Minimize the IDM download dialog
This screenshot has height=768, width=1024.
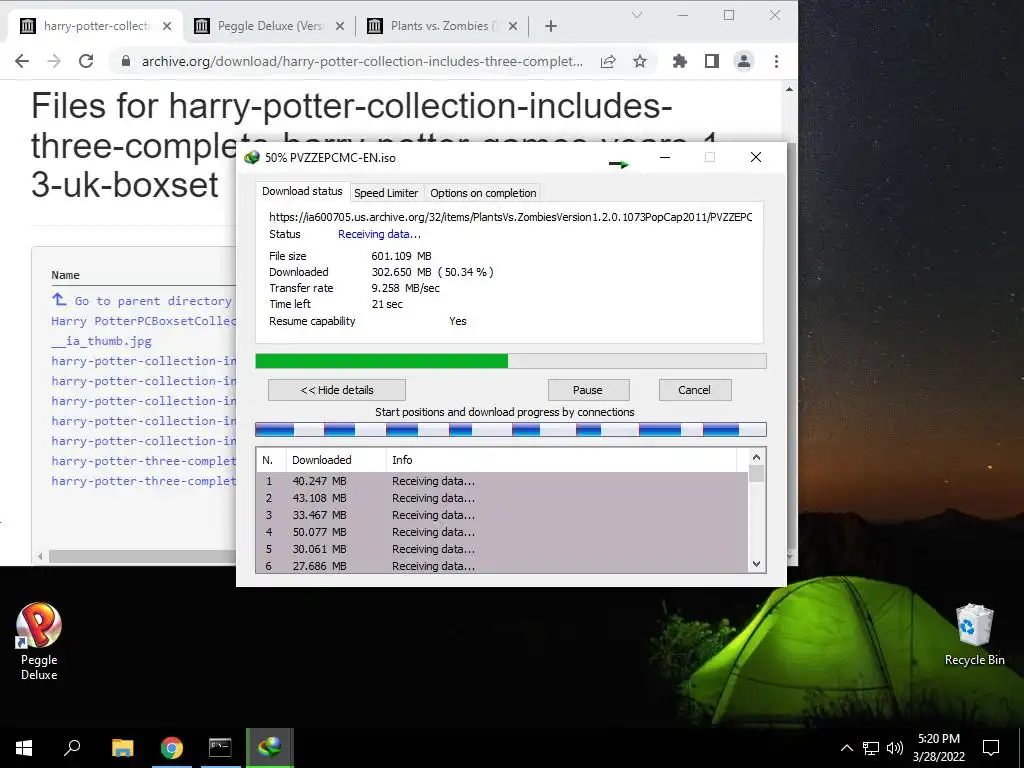coord(665,157)
